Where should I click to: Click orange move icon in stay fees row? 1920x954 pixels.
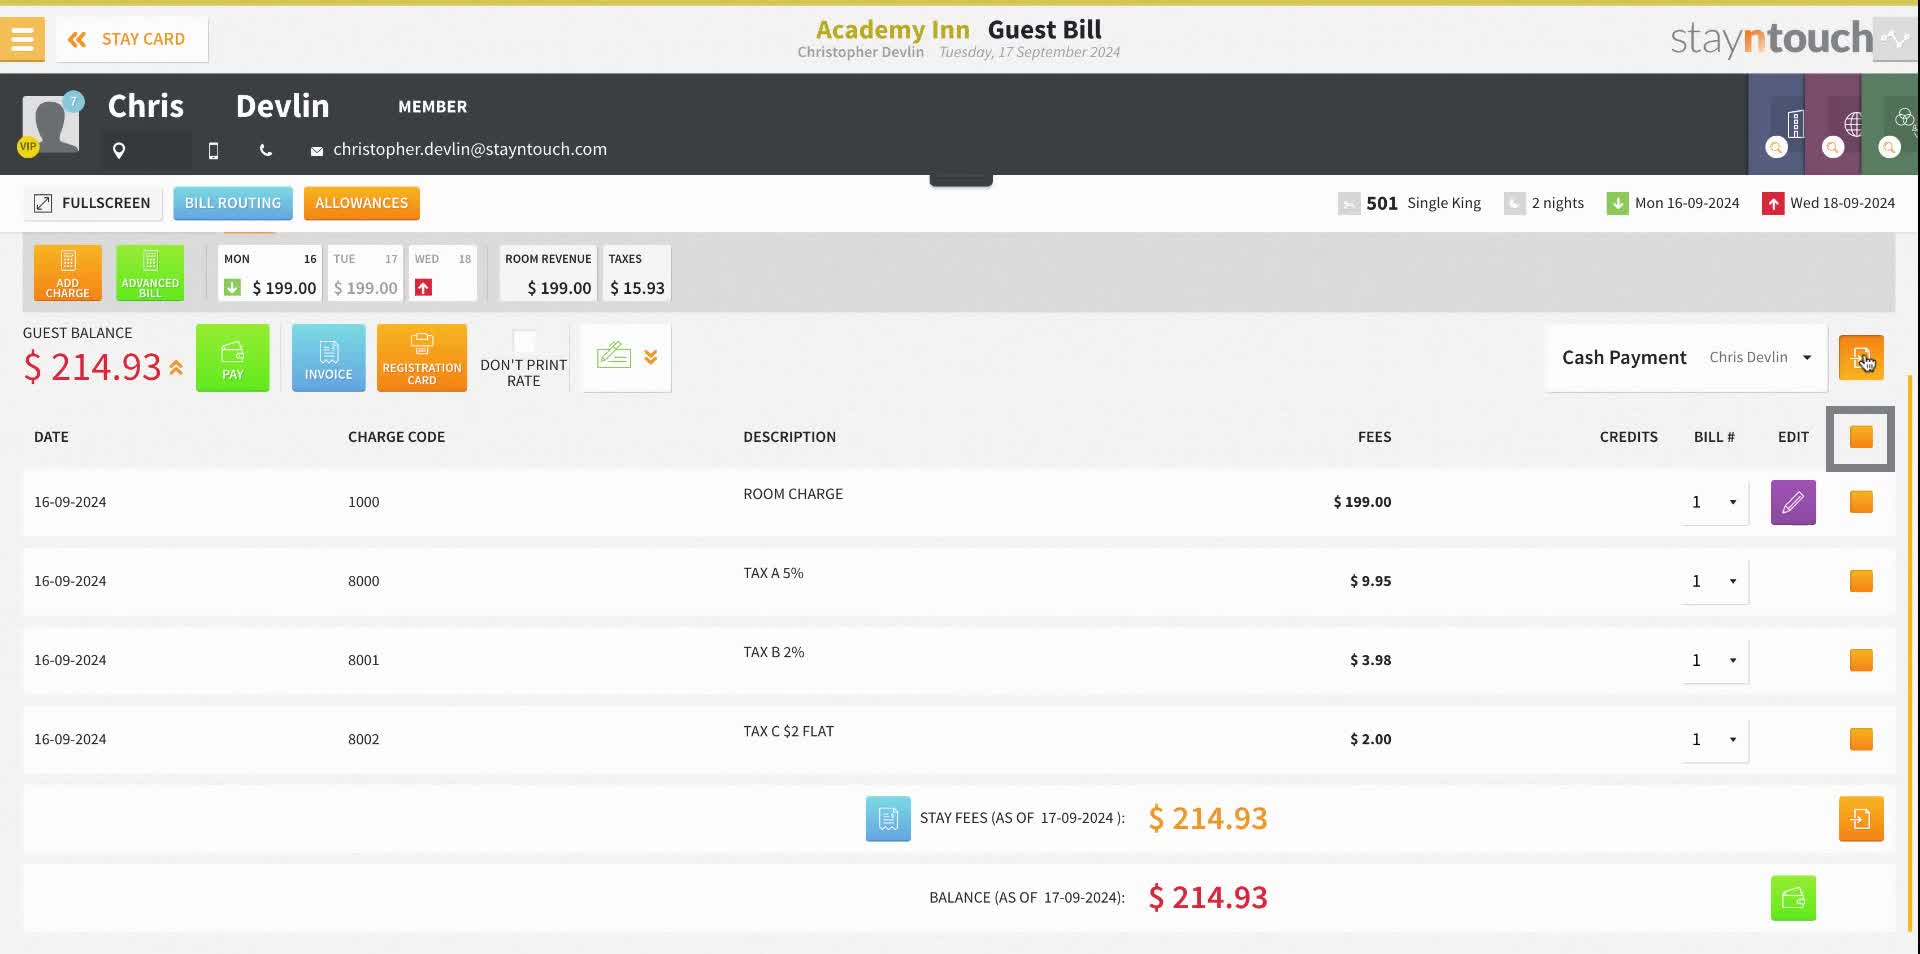pyautogui.click(x=1861, y=819)
